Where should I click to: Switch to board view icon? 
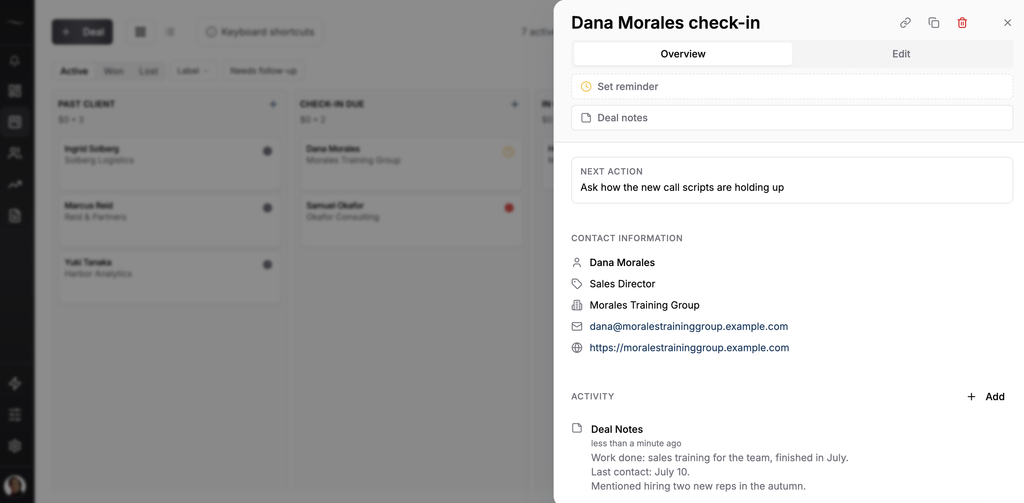(140, 32)
